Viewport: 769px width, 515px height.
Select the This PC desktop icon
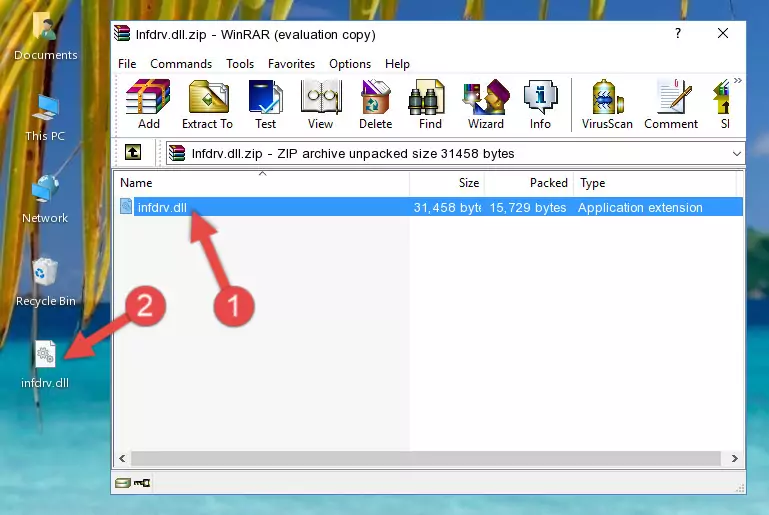[45, 118]
